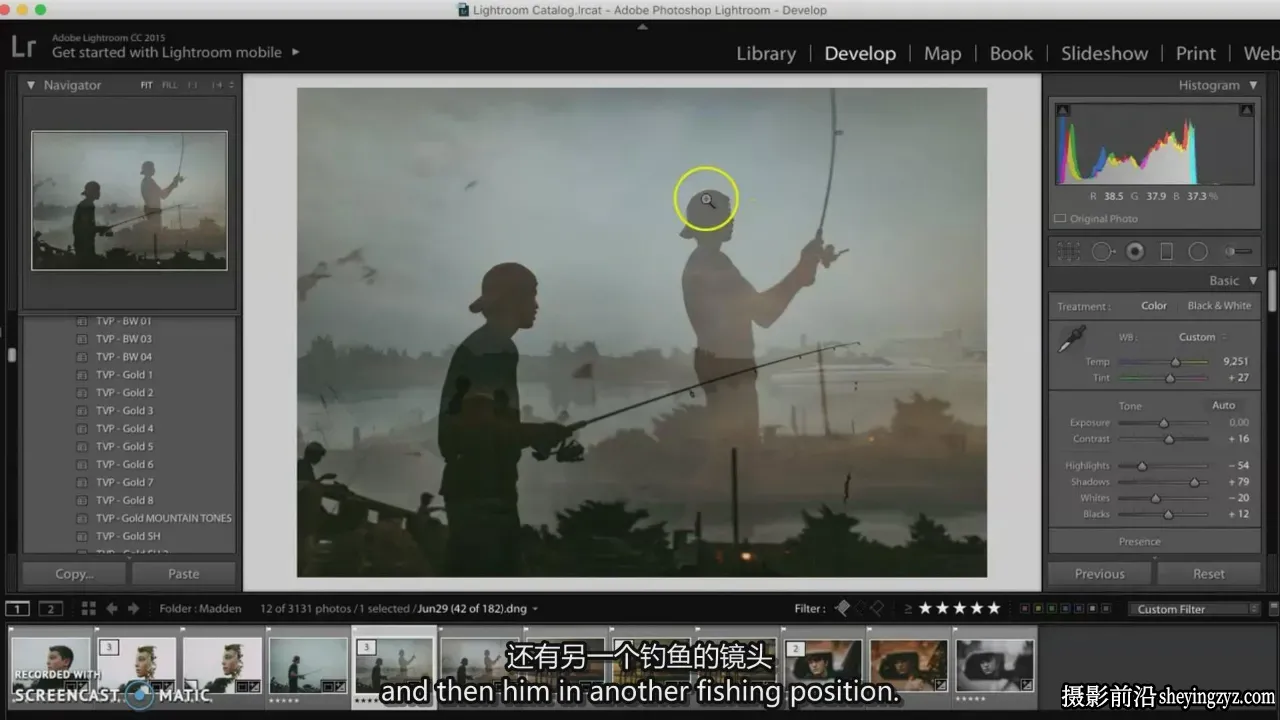The image size is (1280, 720).
Task: Switch to the Develop module
Action: pyautogui.click(x=860, y=54)
